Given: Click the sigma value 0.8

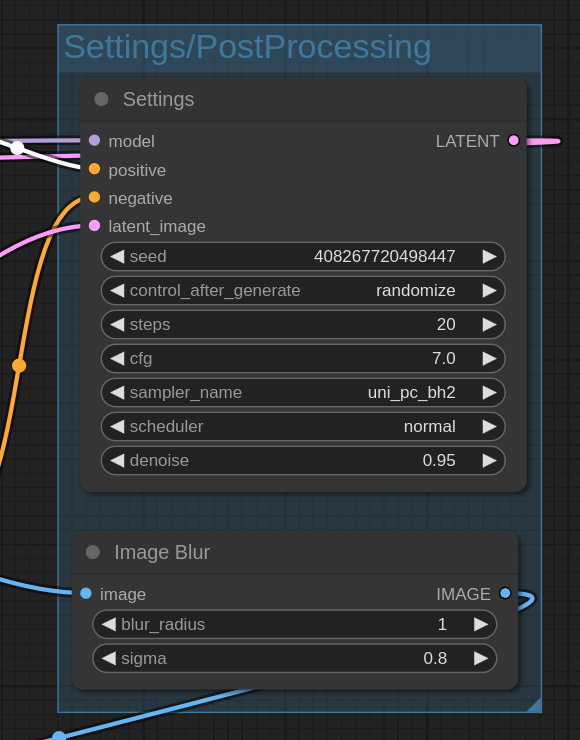Looking at the screenshot, I should pos(435,658).
